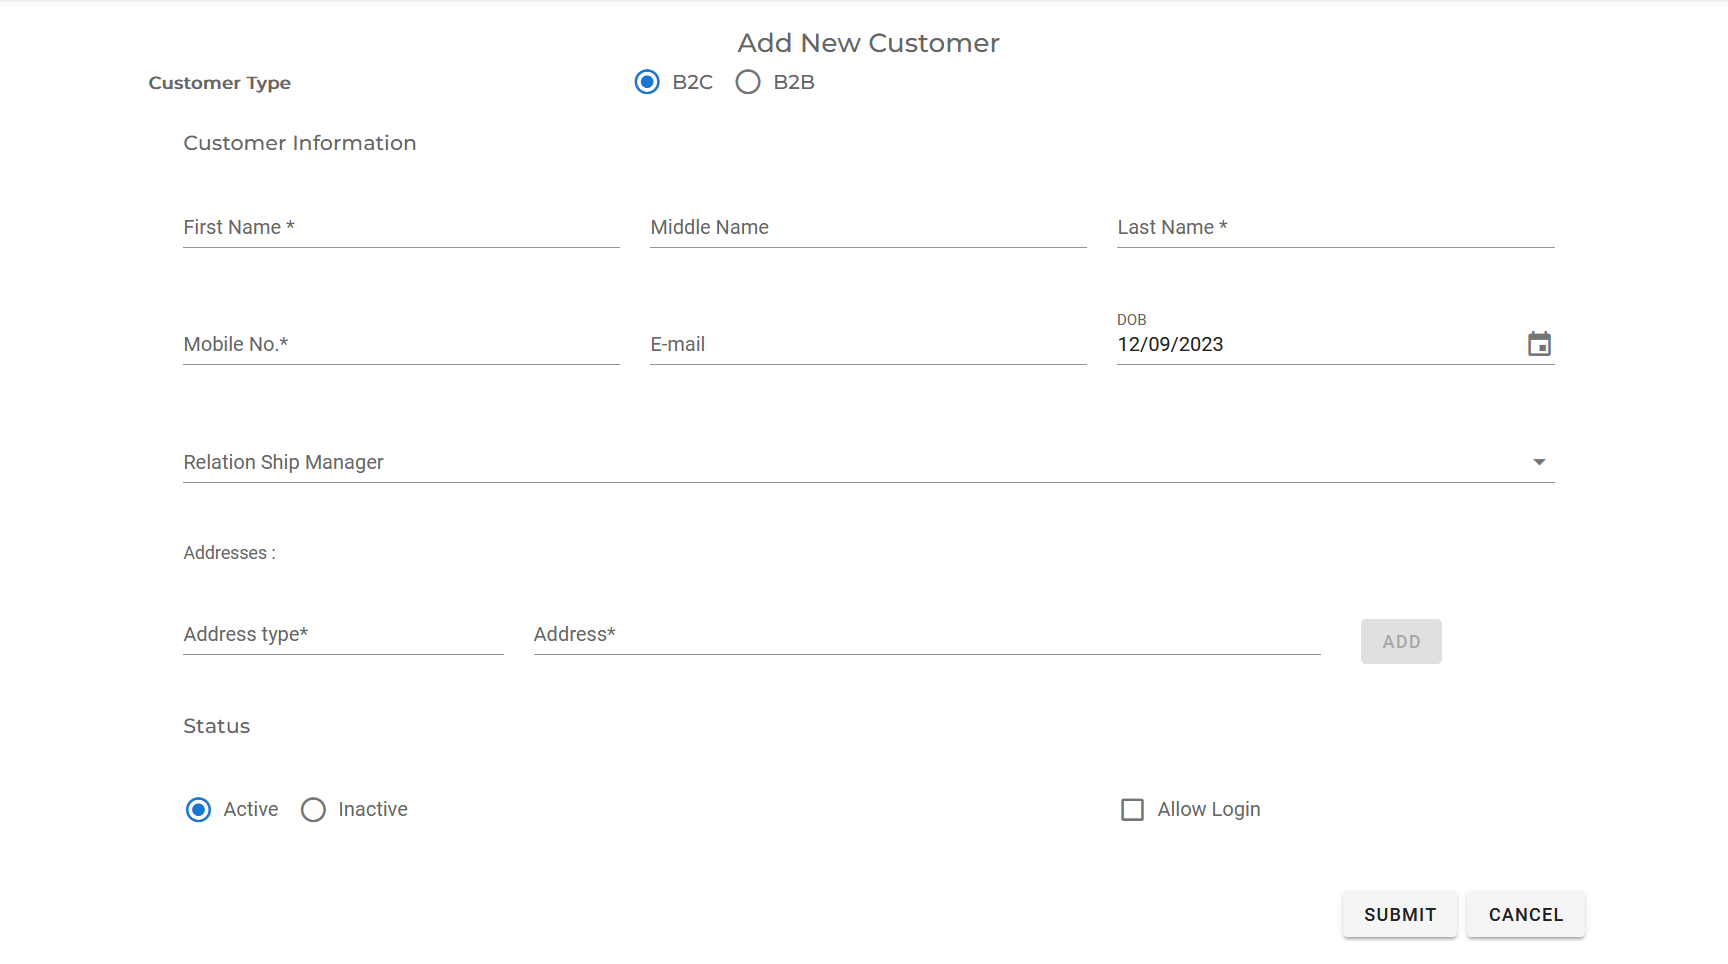Click the First Name input field
The height and width of the screenshot is (964, 1728).
click(x=400, y=227)
